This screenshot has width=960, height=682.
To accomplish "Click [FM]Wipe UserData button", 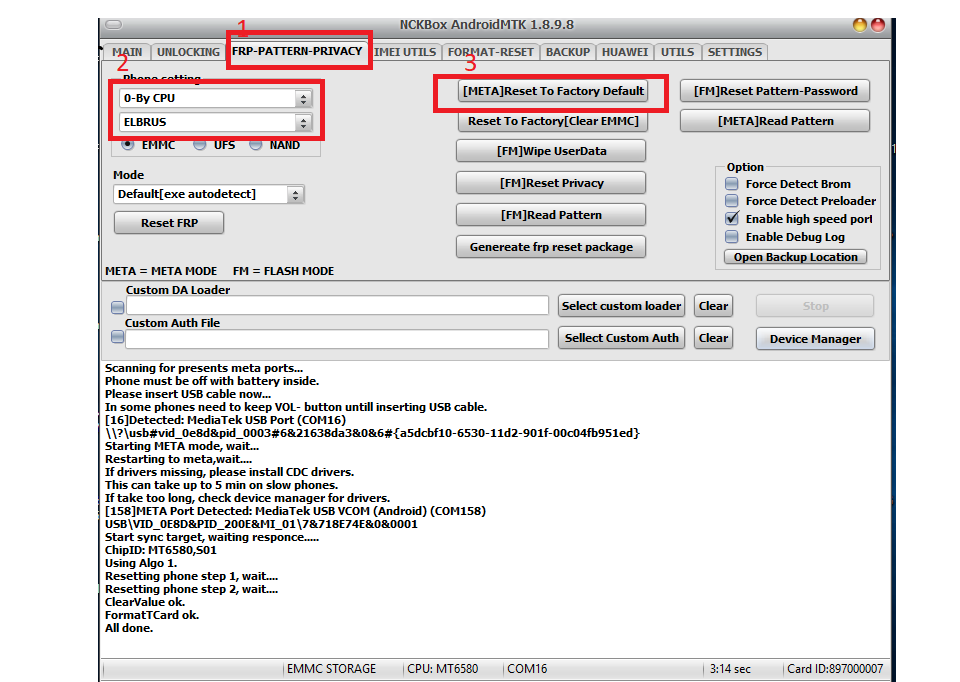I will (x=551, y=151).
